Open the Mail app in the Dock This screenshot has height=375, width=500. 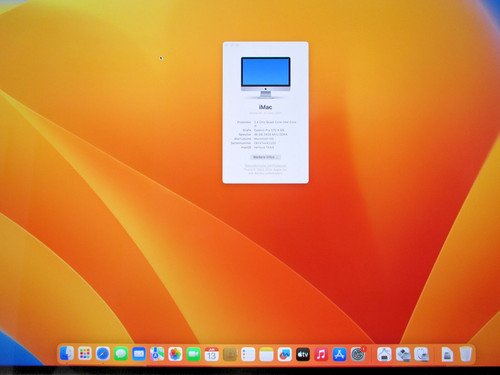139,354
